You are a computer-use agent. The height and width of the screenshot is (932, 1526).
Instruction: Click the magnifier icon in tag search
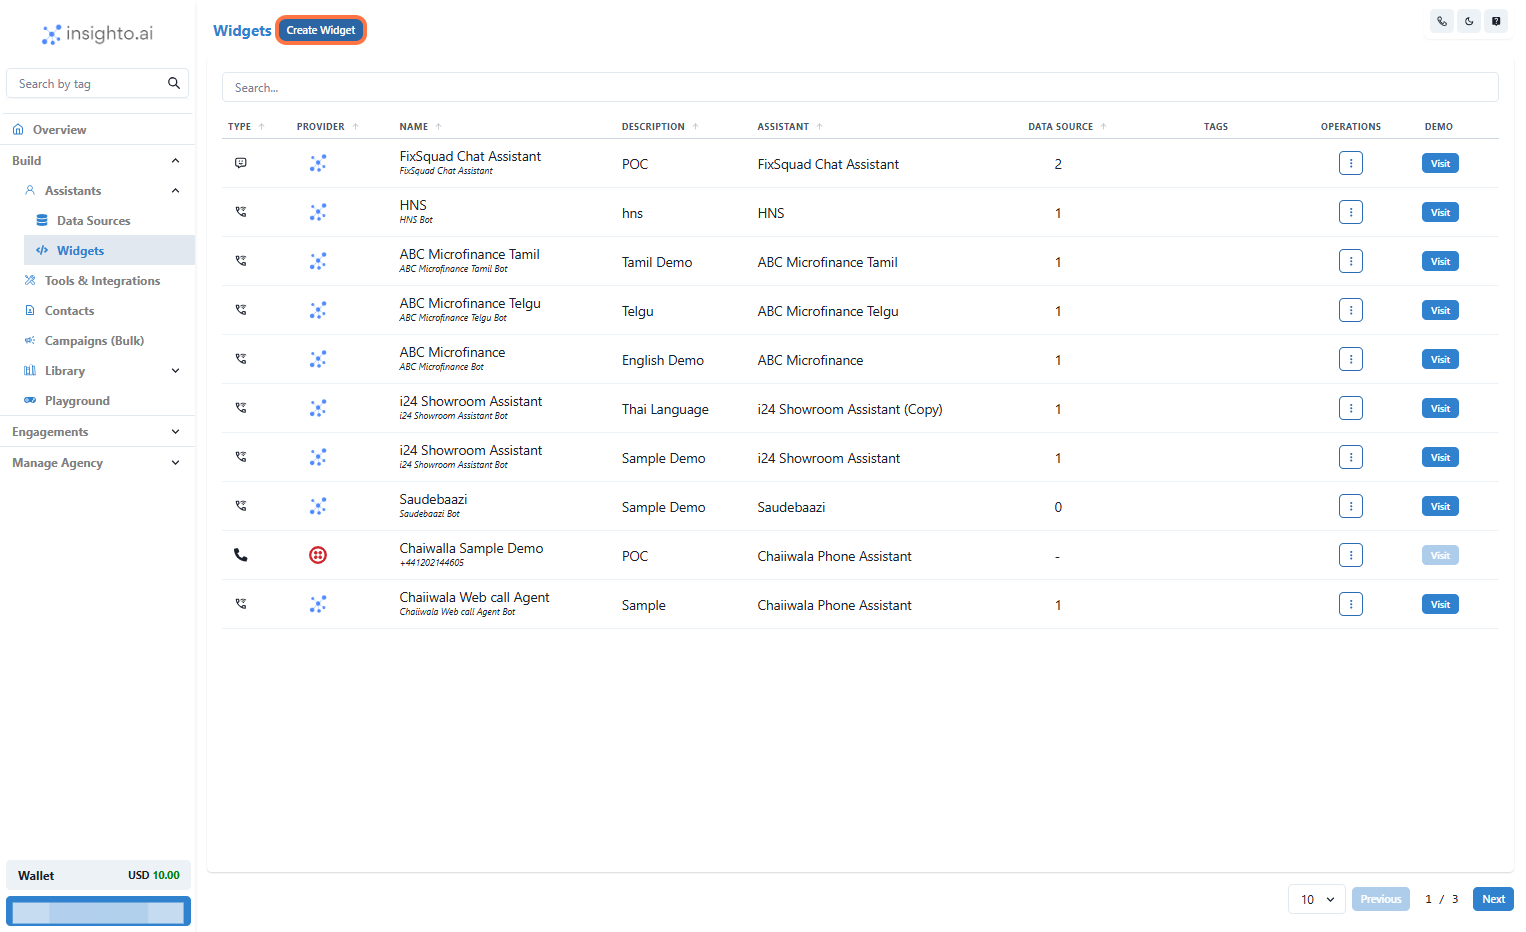pos(174,83)
